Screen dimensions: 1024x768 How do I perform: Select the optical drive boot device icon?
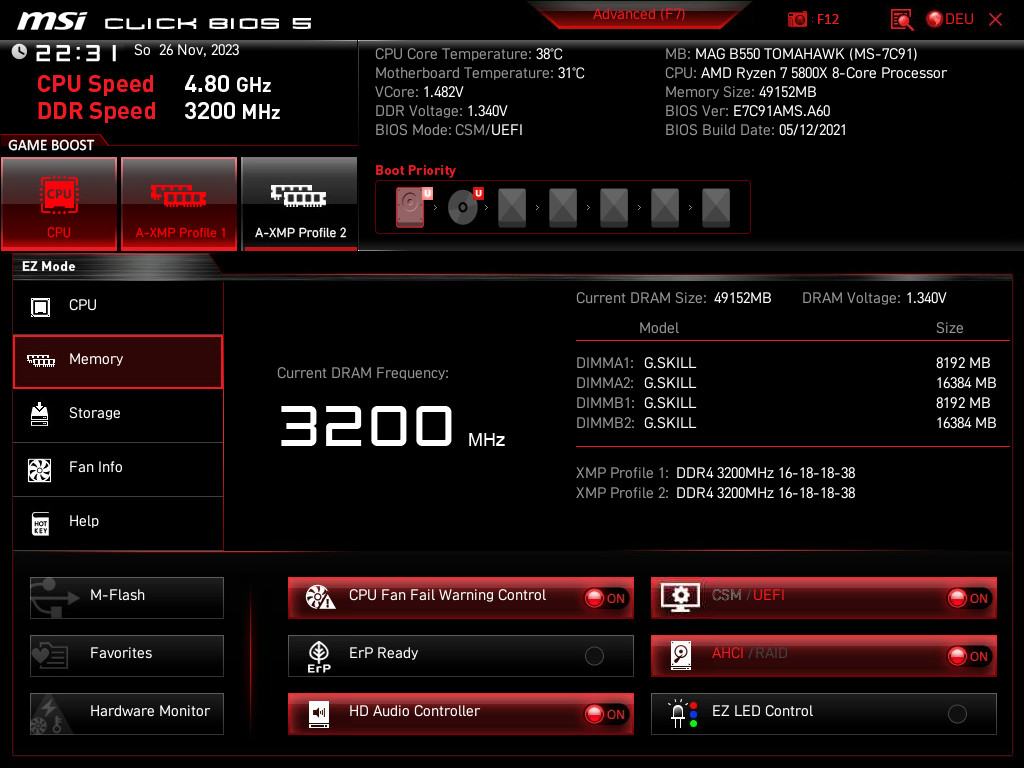(x=463, y=207)
